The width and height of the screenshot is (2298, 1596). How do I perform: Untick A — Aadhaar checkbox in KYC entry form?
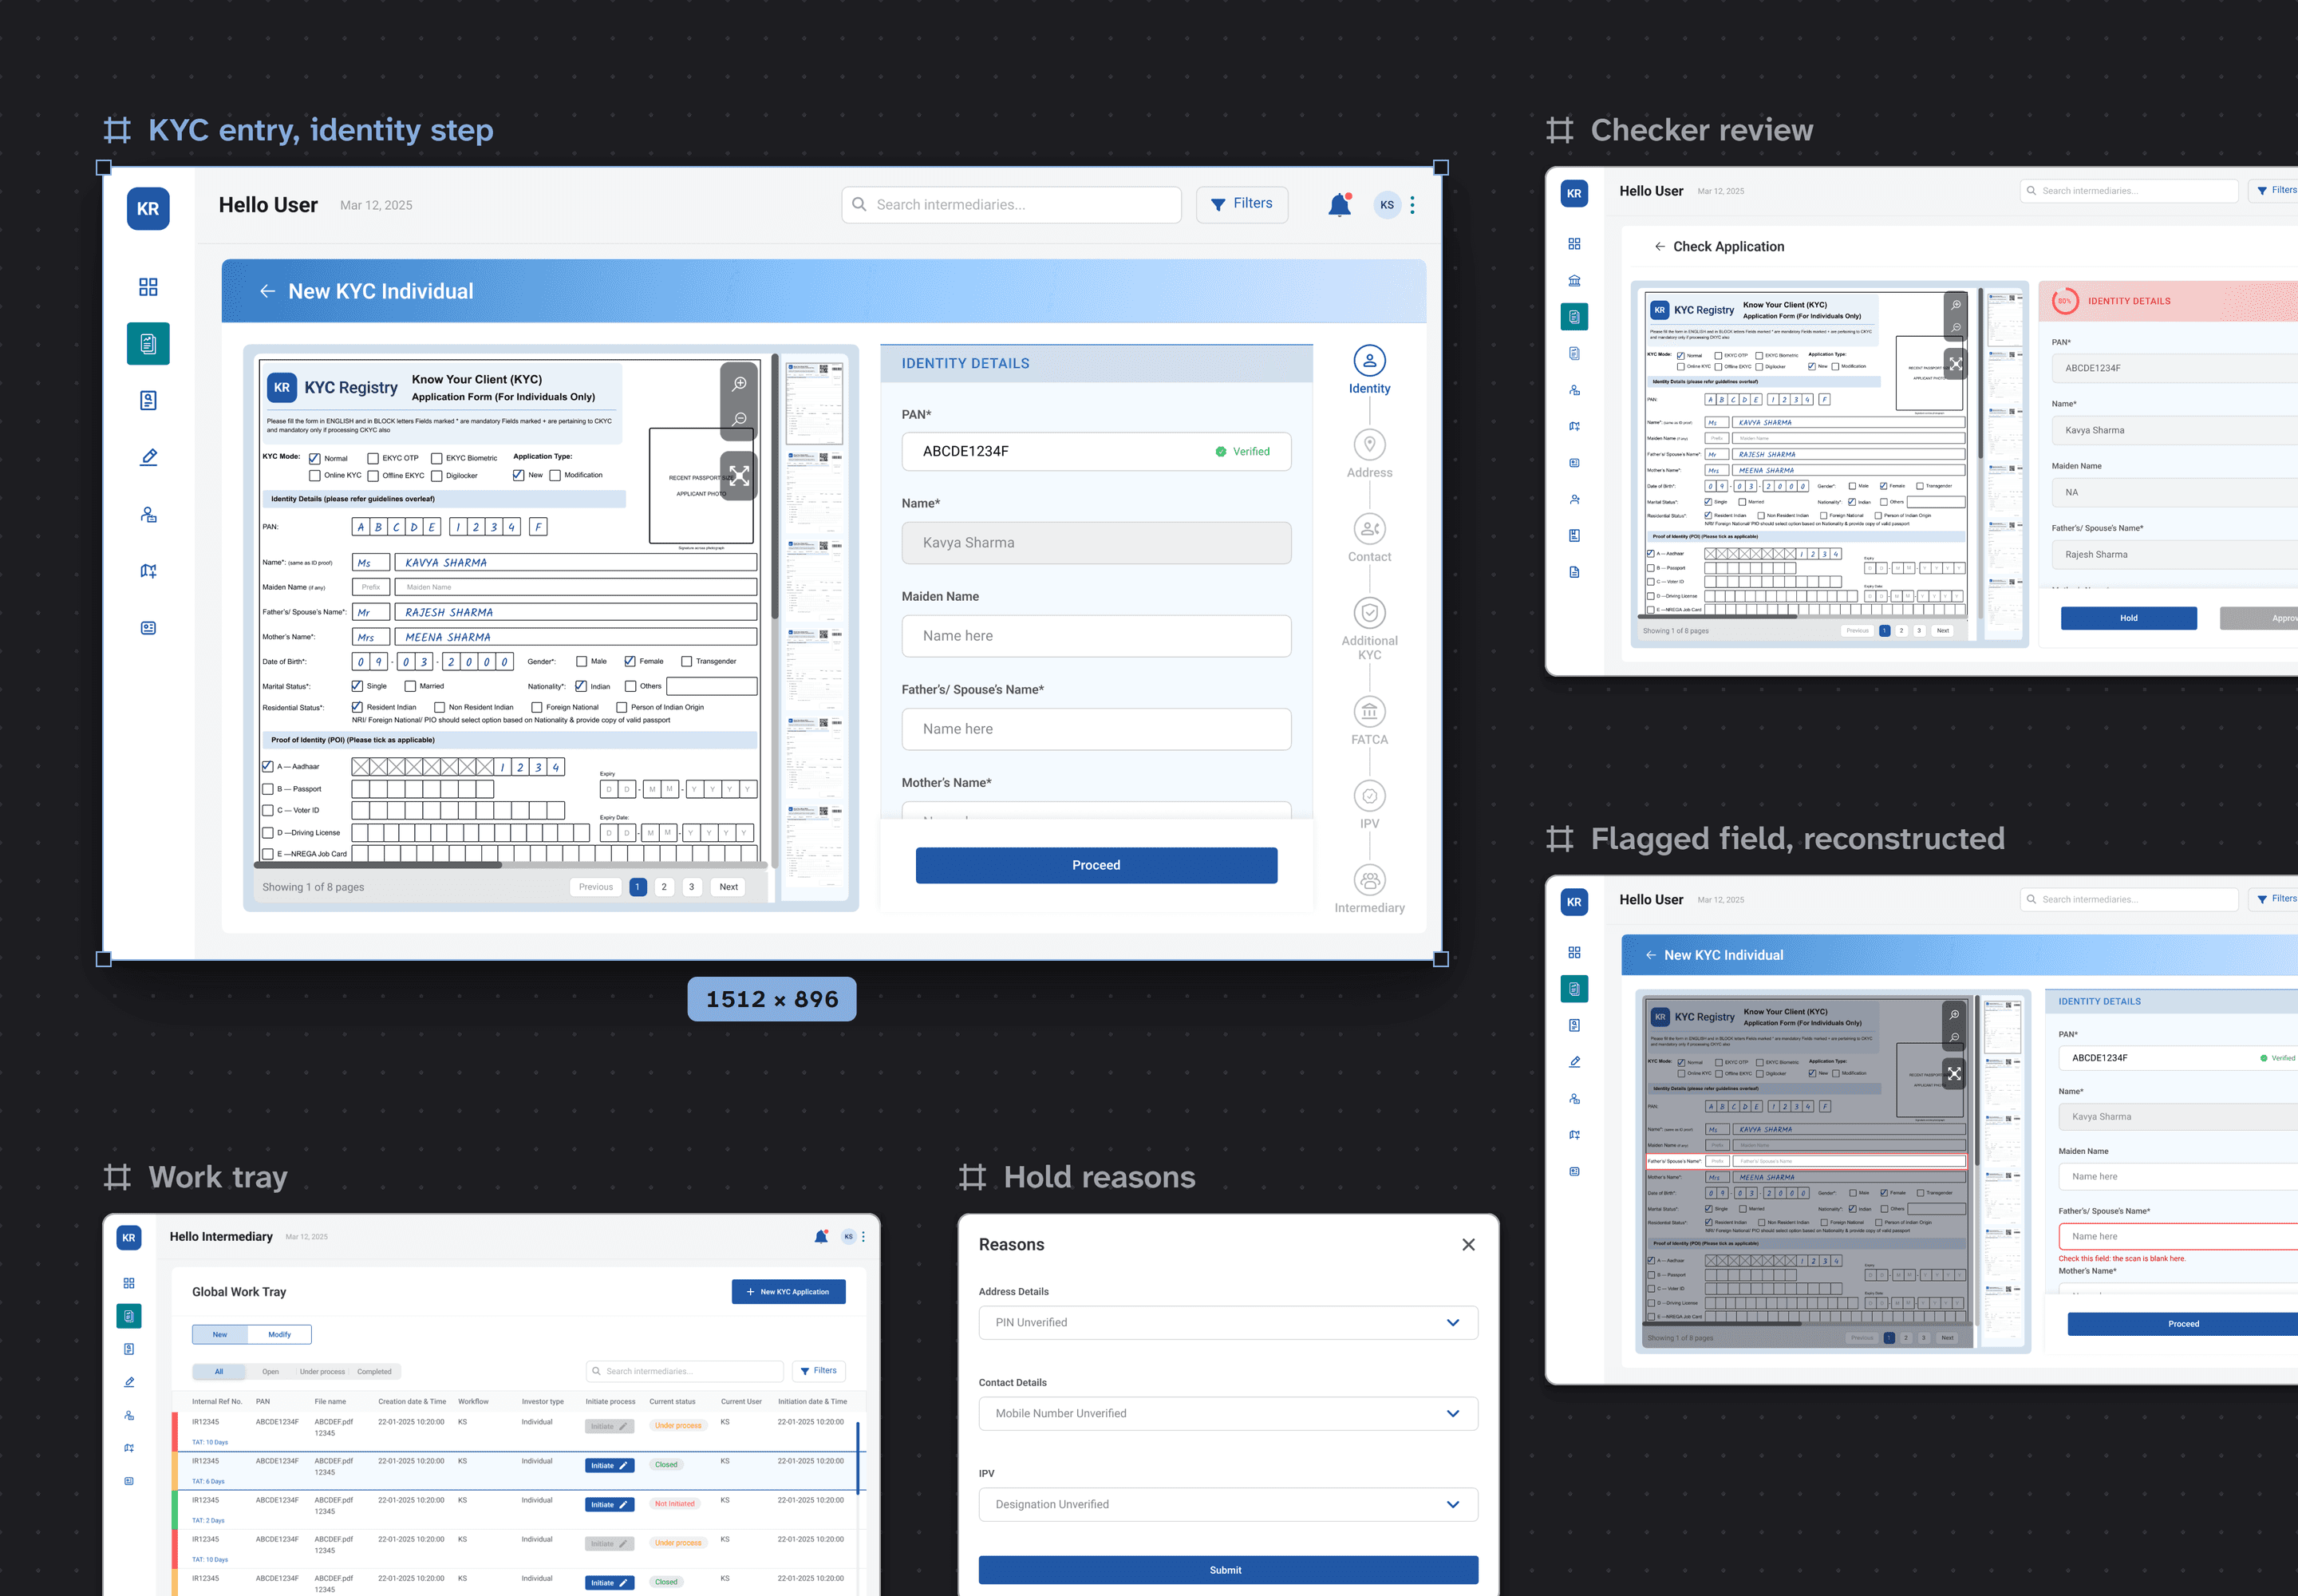click(268, 767)
